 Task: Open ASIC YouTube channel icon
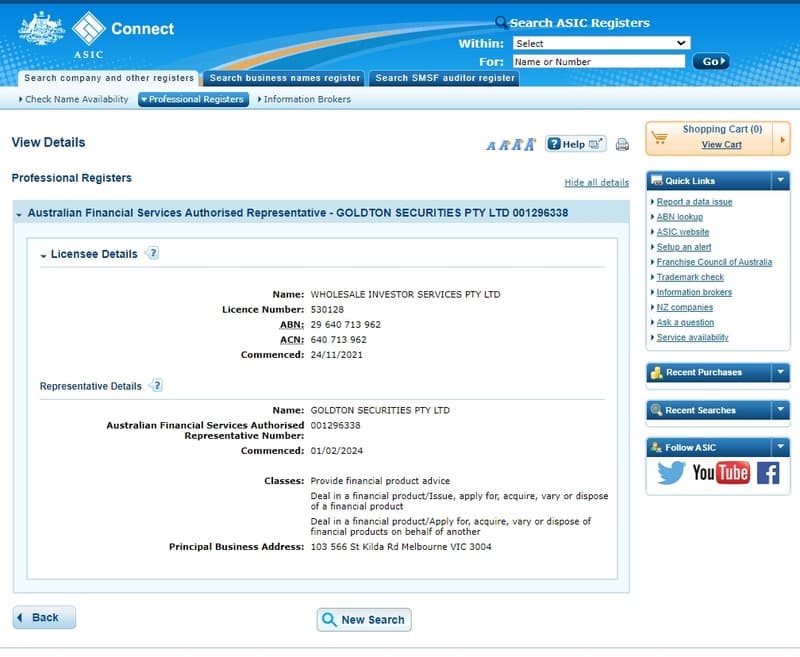point(721,473)
